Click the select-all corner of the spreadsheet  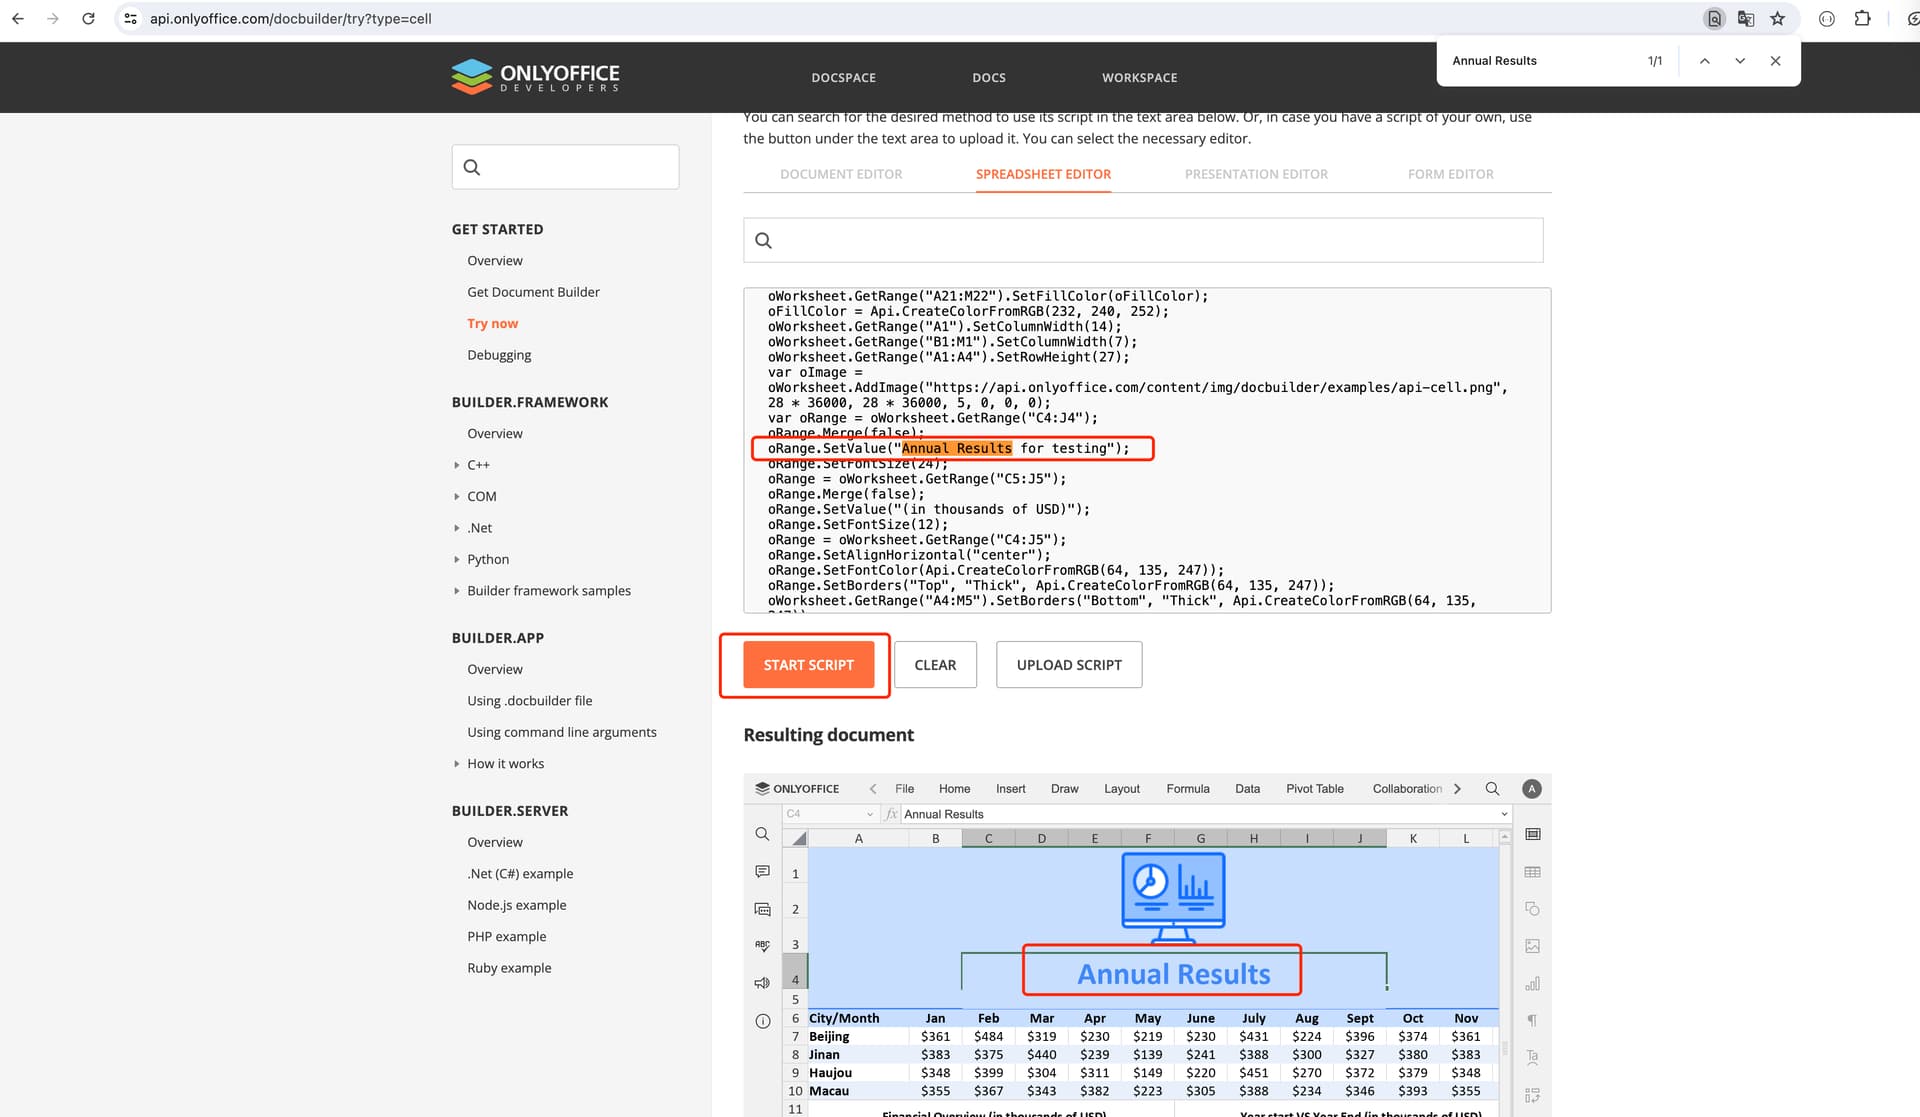797,838
